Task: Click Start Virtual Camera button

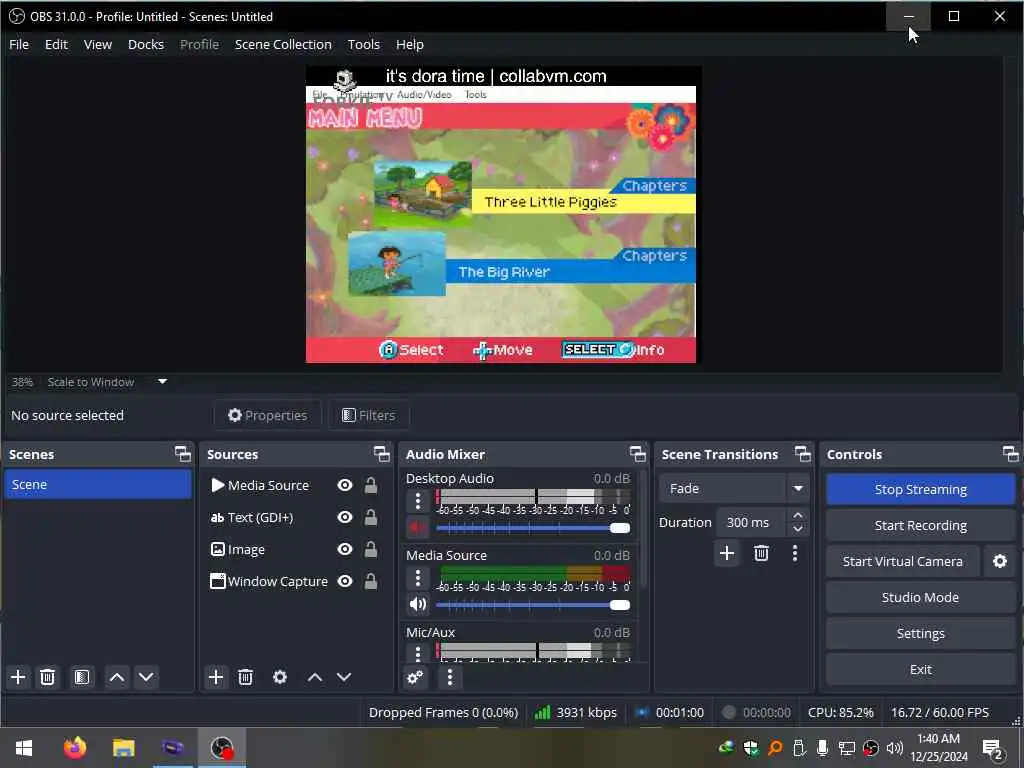Action: [x=903, y=562]
